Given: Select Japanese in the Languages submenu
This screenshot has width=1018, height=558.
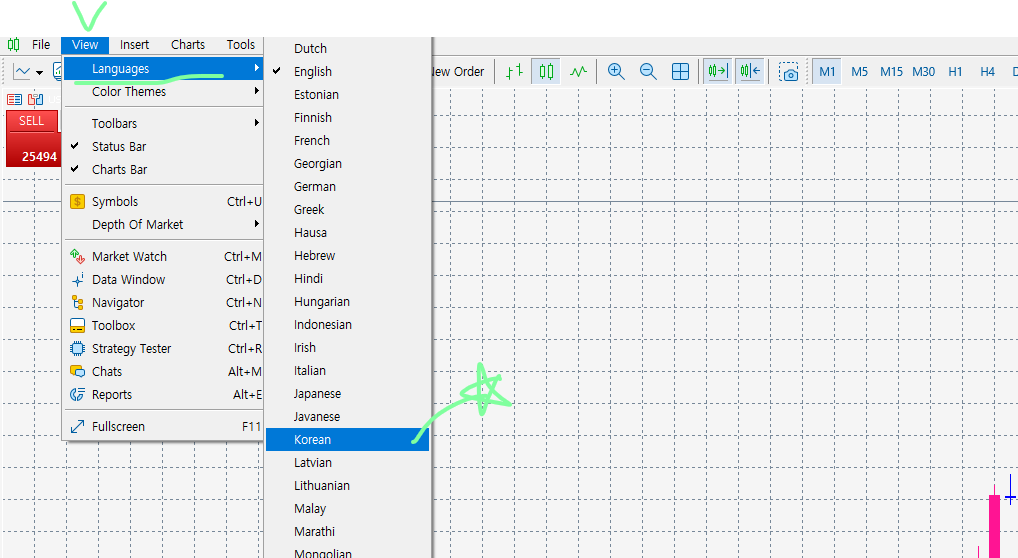Looking at the screenshot, I should [317, 394].
